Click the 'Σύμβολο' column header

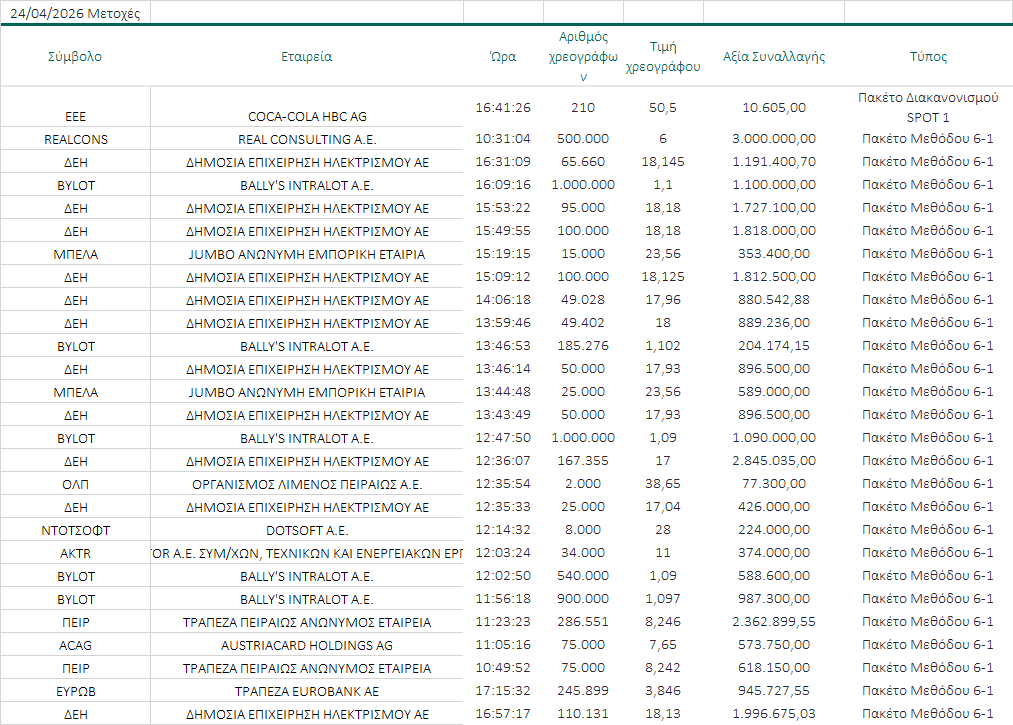75,57
